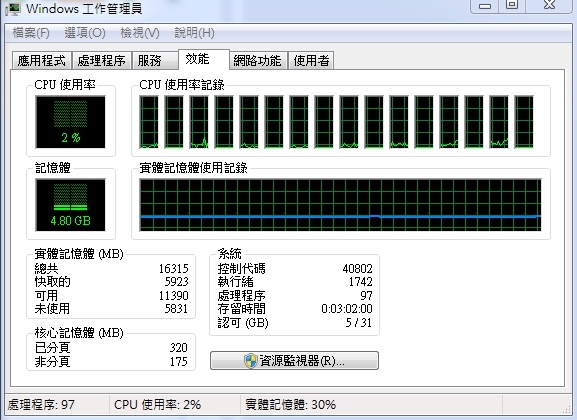Image resolution: width=577 pixels, height=420 pixels.
Task: Click the 實體記憶體 (MB) group label
Action: (x=79, y=254)
